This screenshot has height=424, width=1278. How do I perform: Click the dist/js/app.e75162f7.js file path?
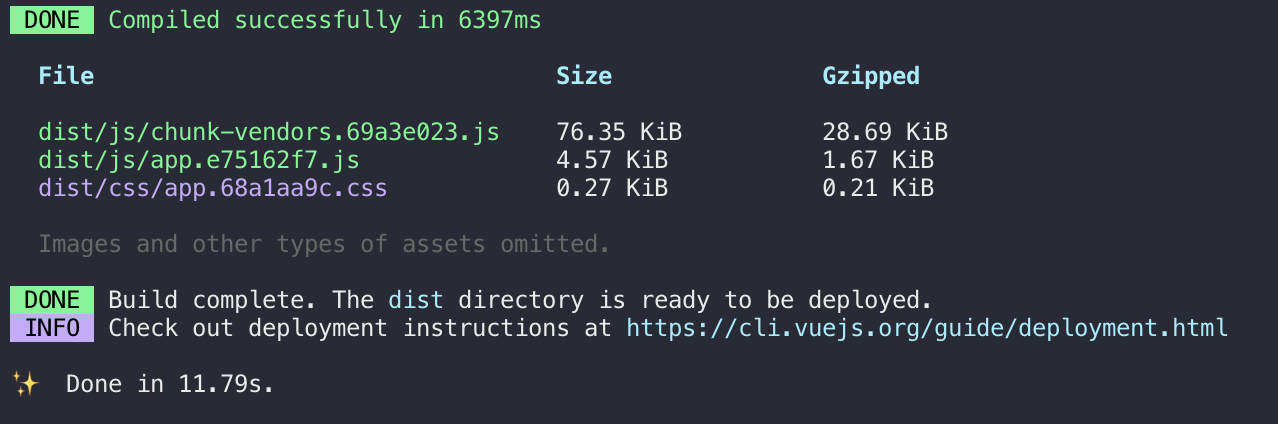(198, 160)
